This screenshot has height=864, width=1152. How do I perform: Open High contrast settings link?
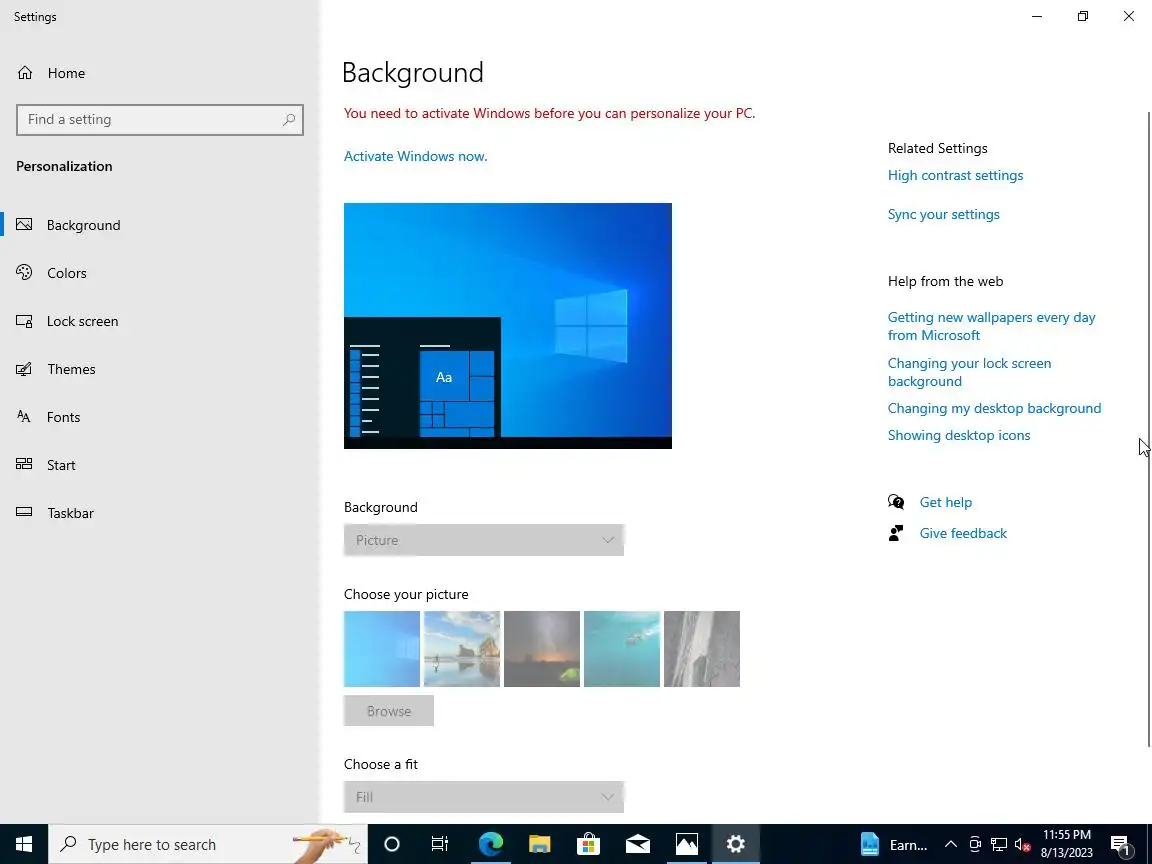pyautogui.click(x=955, y=175)
